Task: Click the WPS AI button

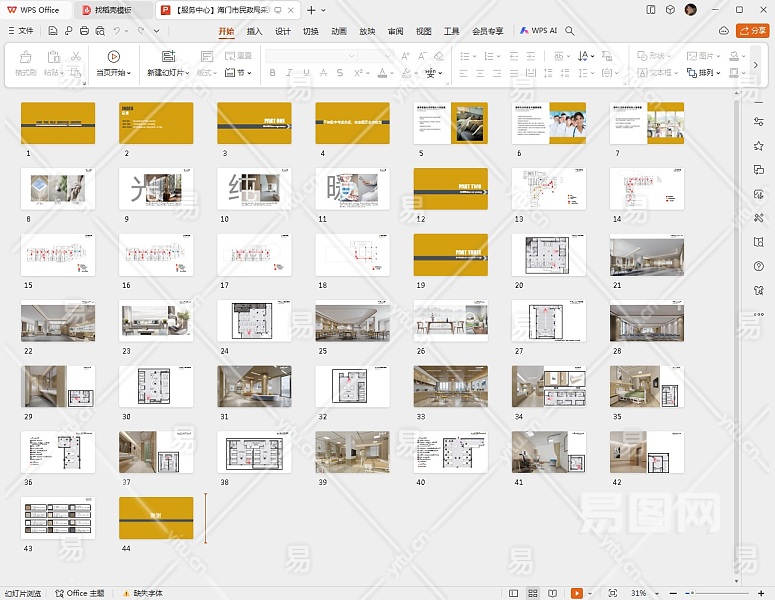Action: pos(538,31)
